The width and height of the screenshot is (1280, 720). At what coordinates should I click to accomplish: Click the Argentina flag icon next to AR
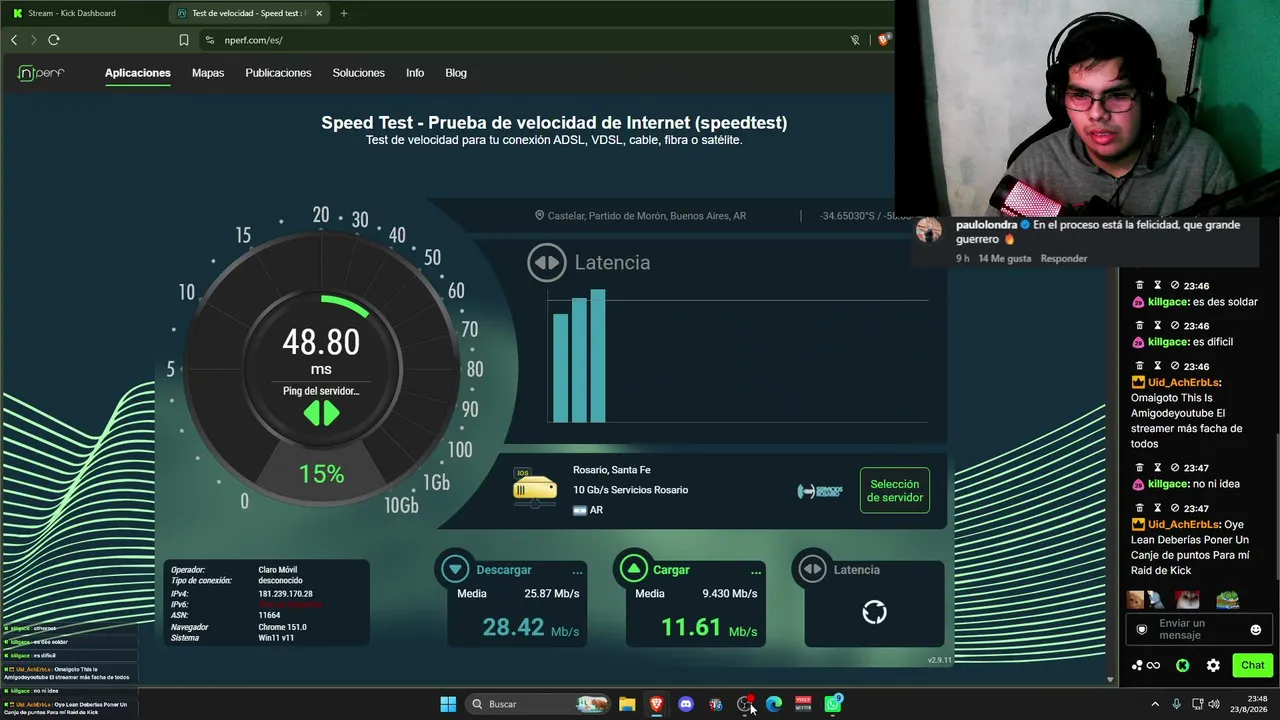tap(579, 510)
